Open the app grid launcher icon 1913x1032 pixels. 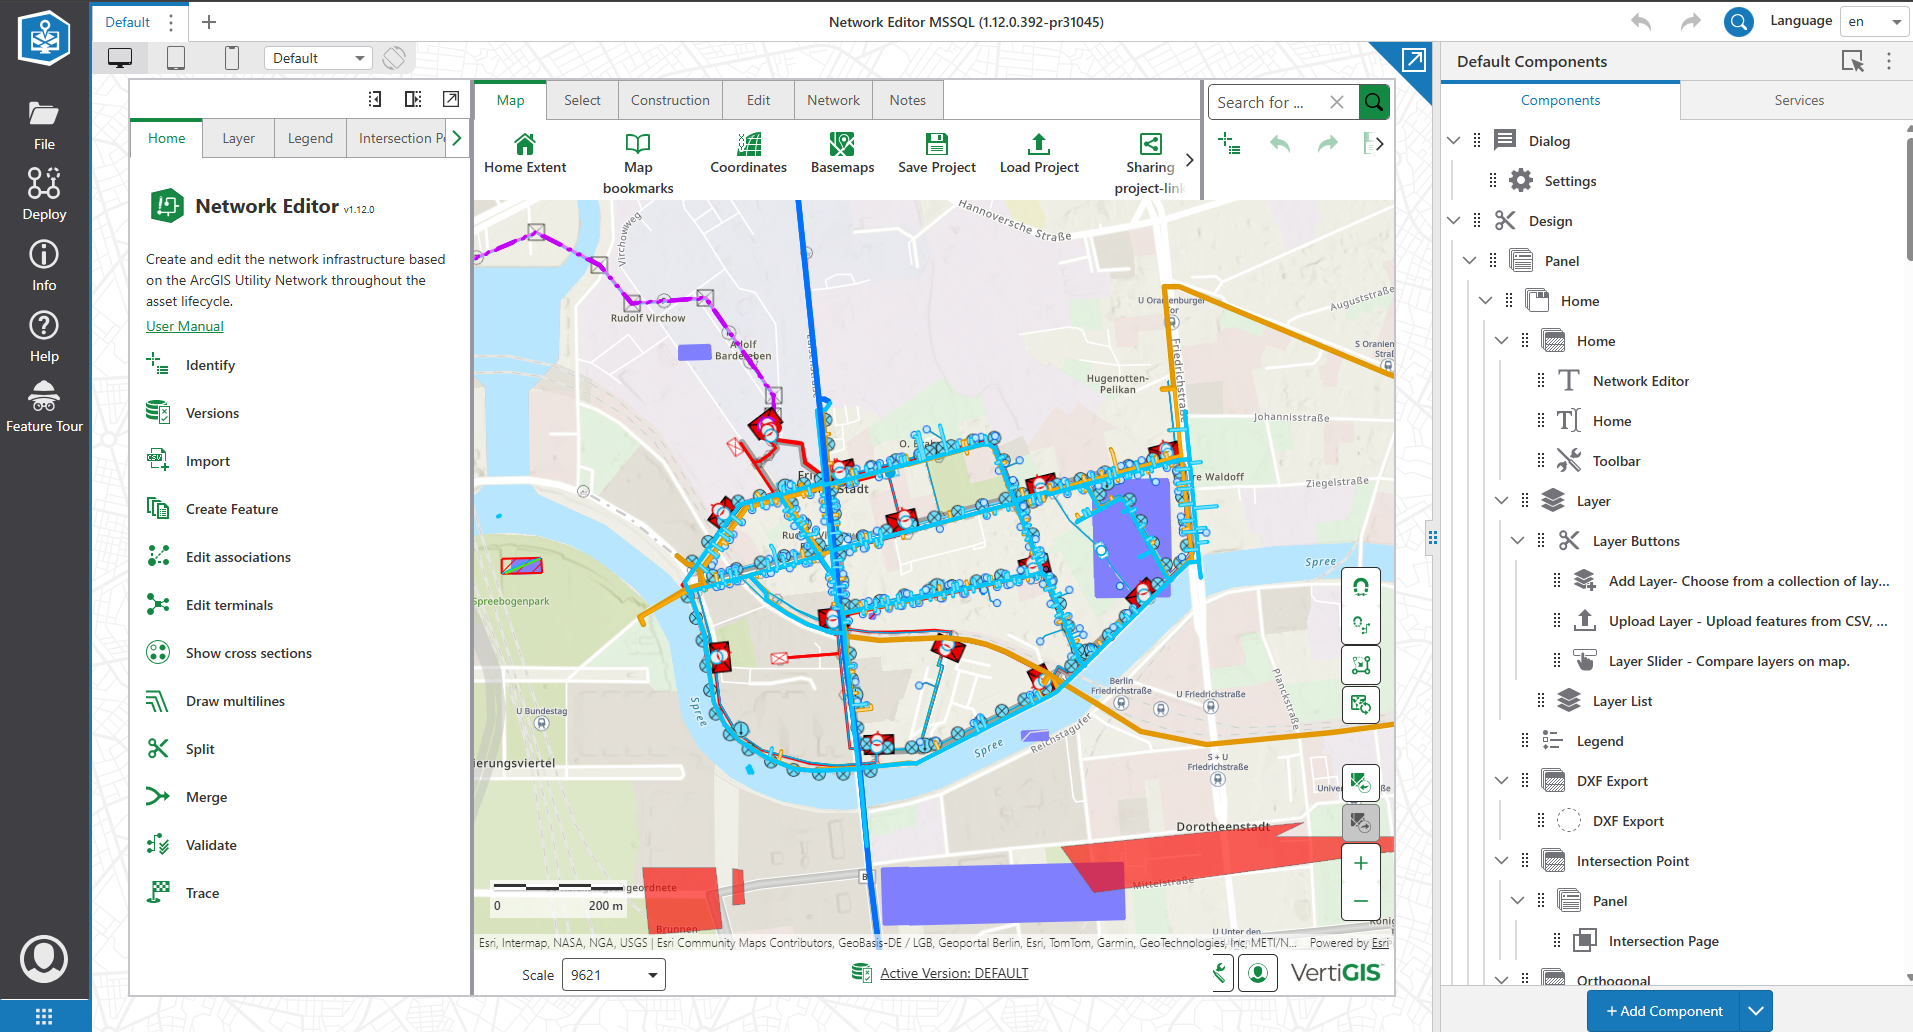(x=44, y=1016)
